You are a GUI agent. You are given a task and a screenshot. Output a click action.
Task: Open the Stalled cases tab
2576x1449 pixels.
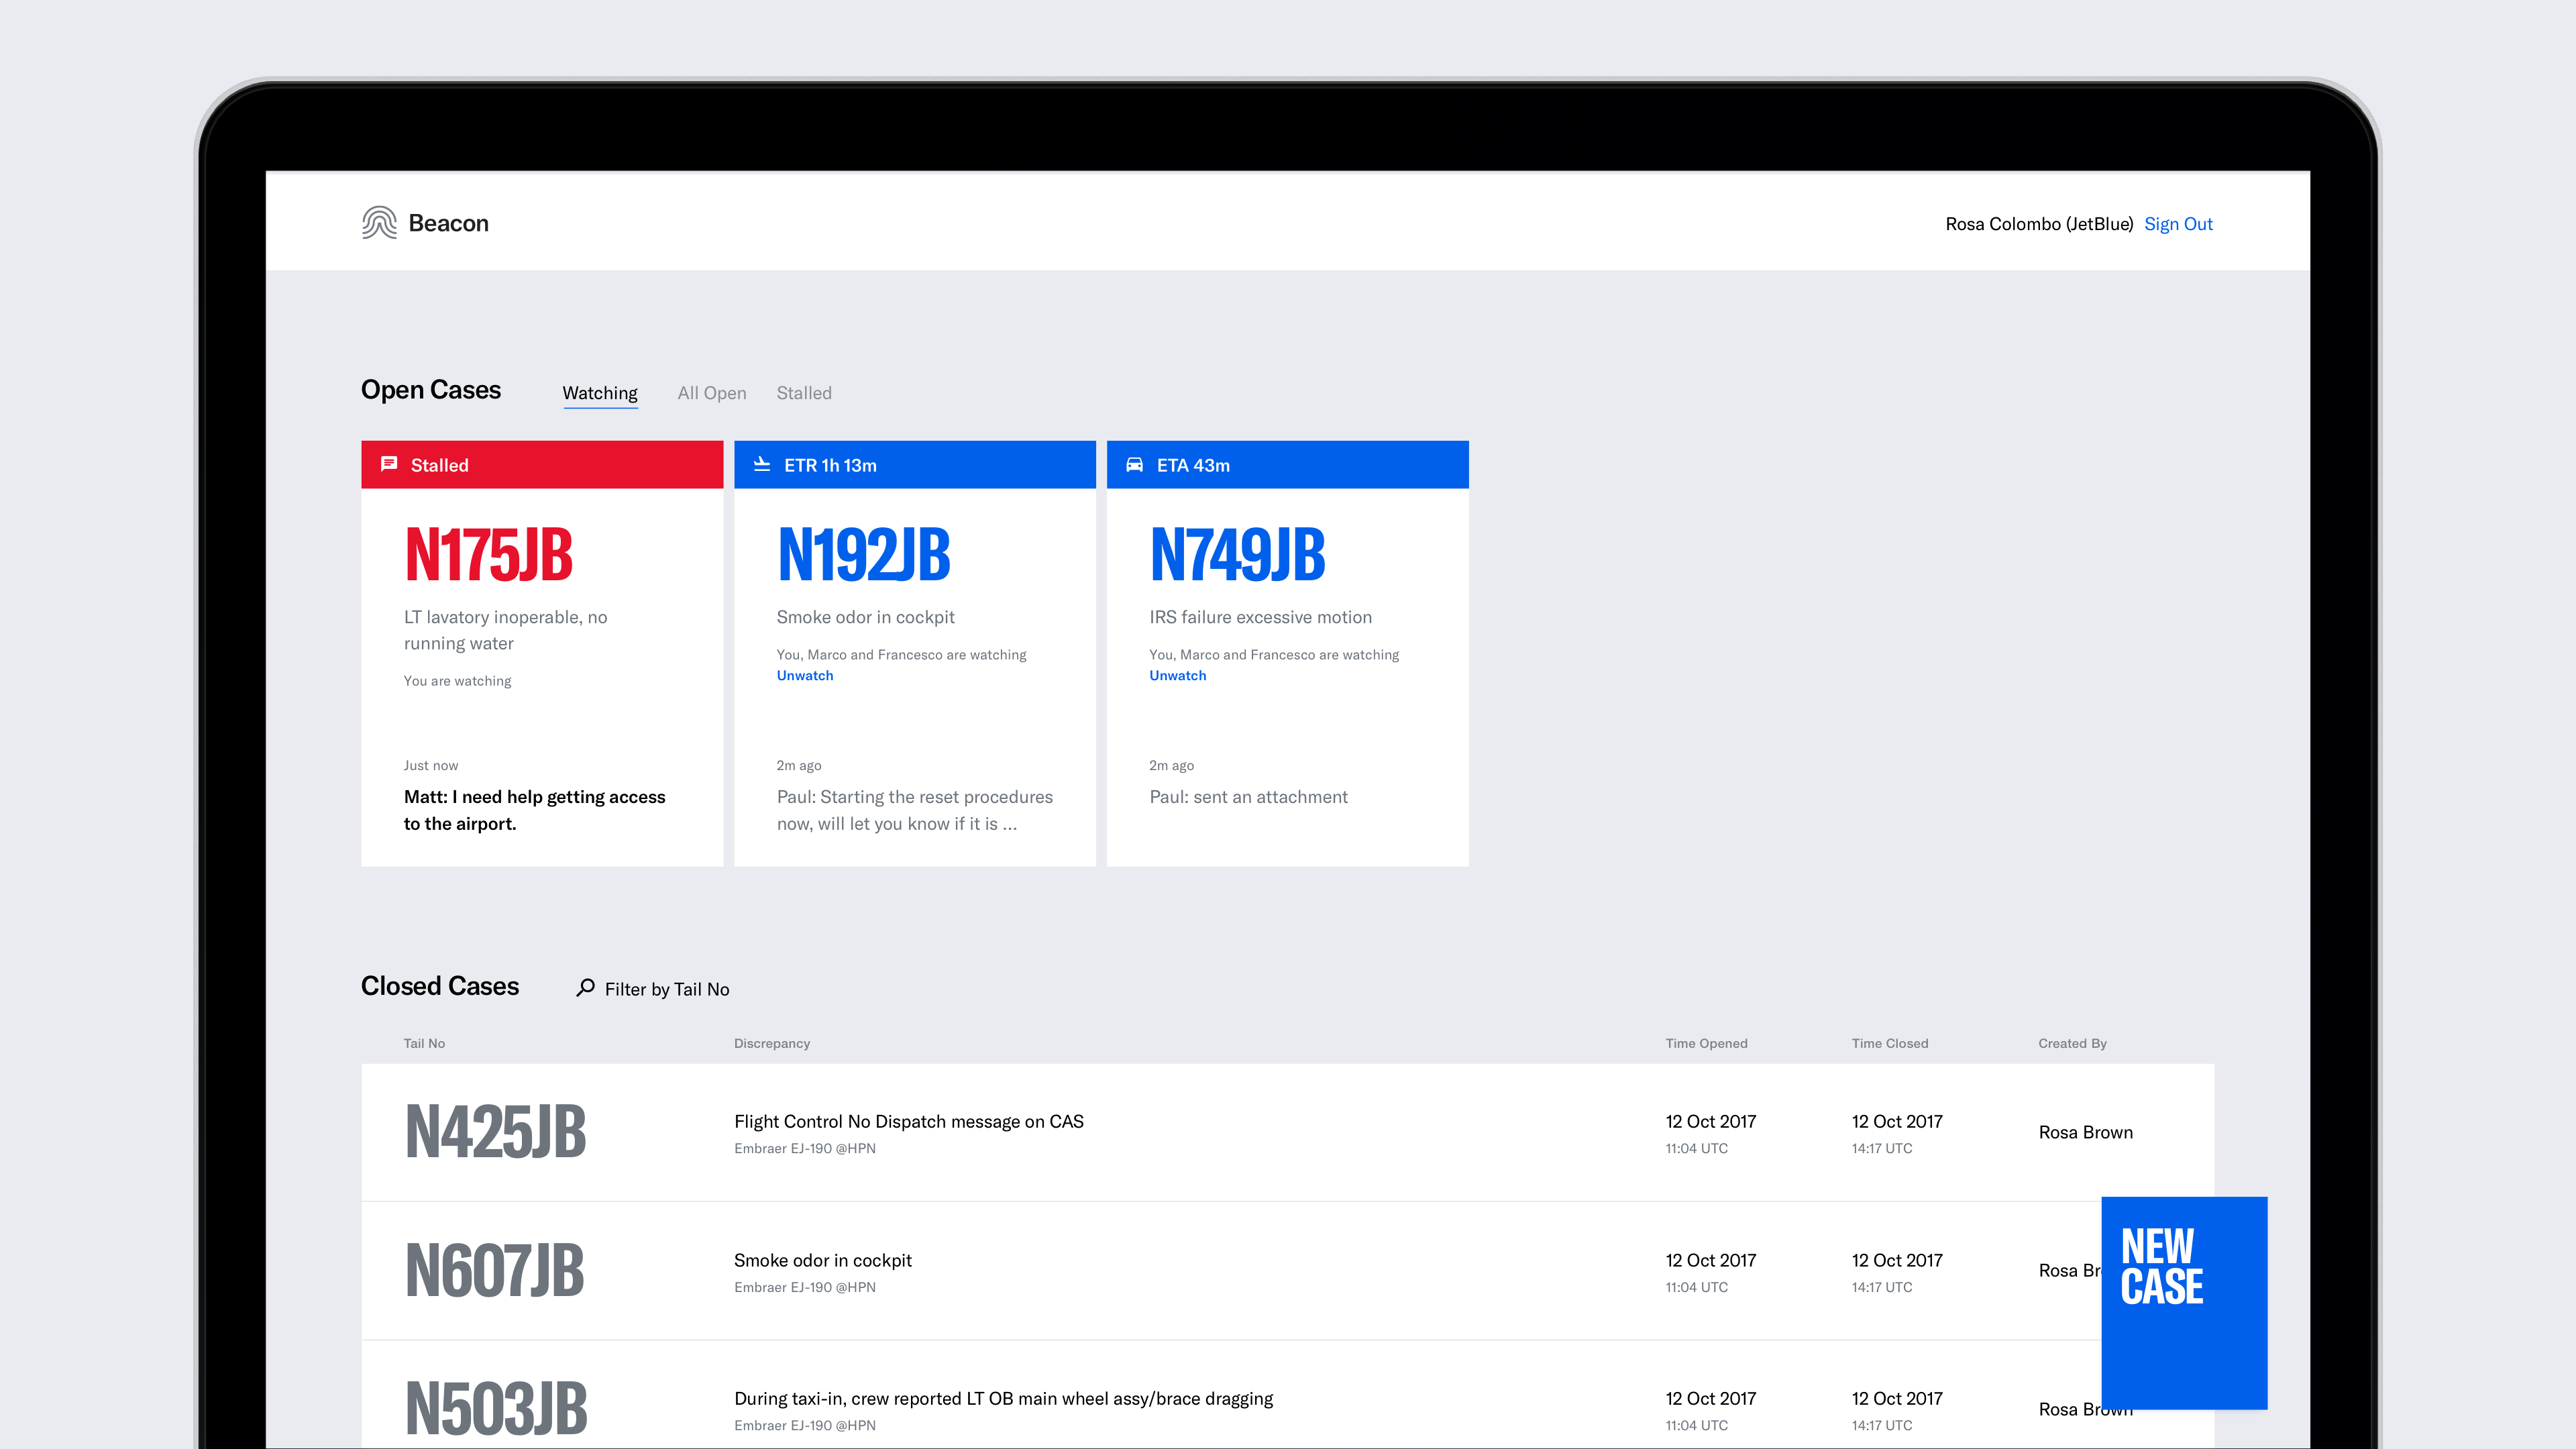pyautogui.click(x=803, y=393)
